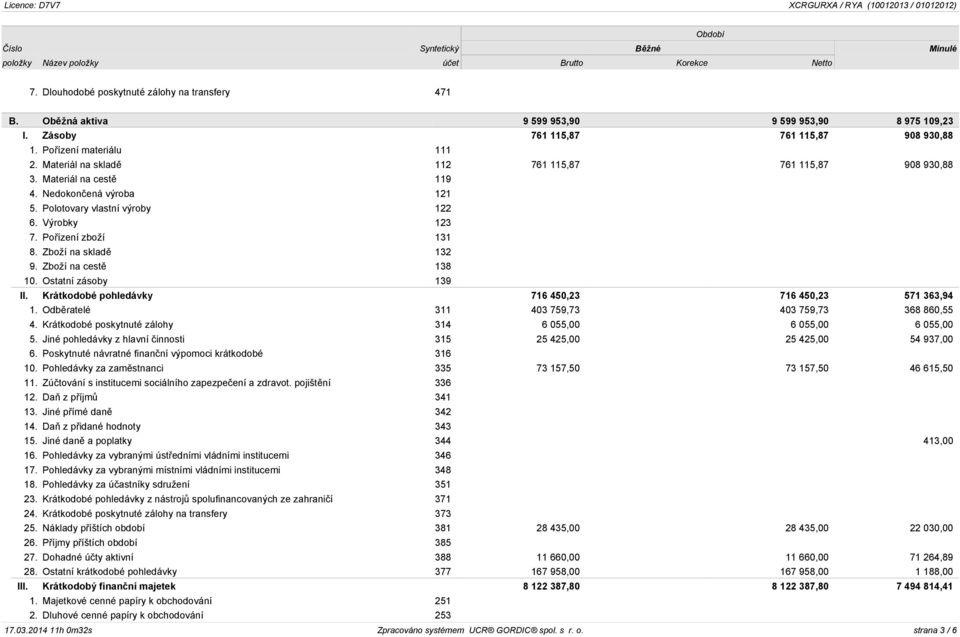This screenshot has width=960, height=637.
Task: Select previous period value 71 264,89
Action: point(931,557)
